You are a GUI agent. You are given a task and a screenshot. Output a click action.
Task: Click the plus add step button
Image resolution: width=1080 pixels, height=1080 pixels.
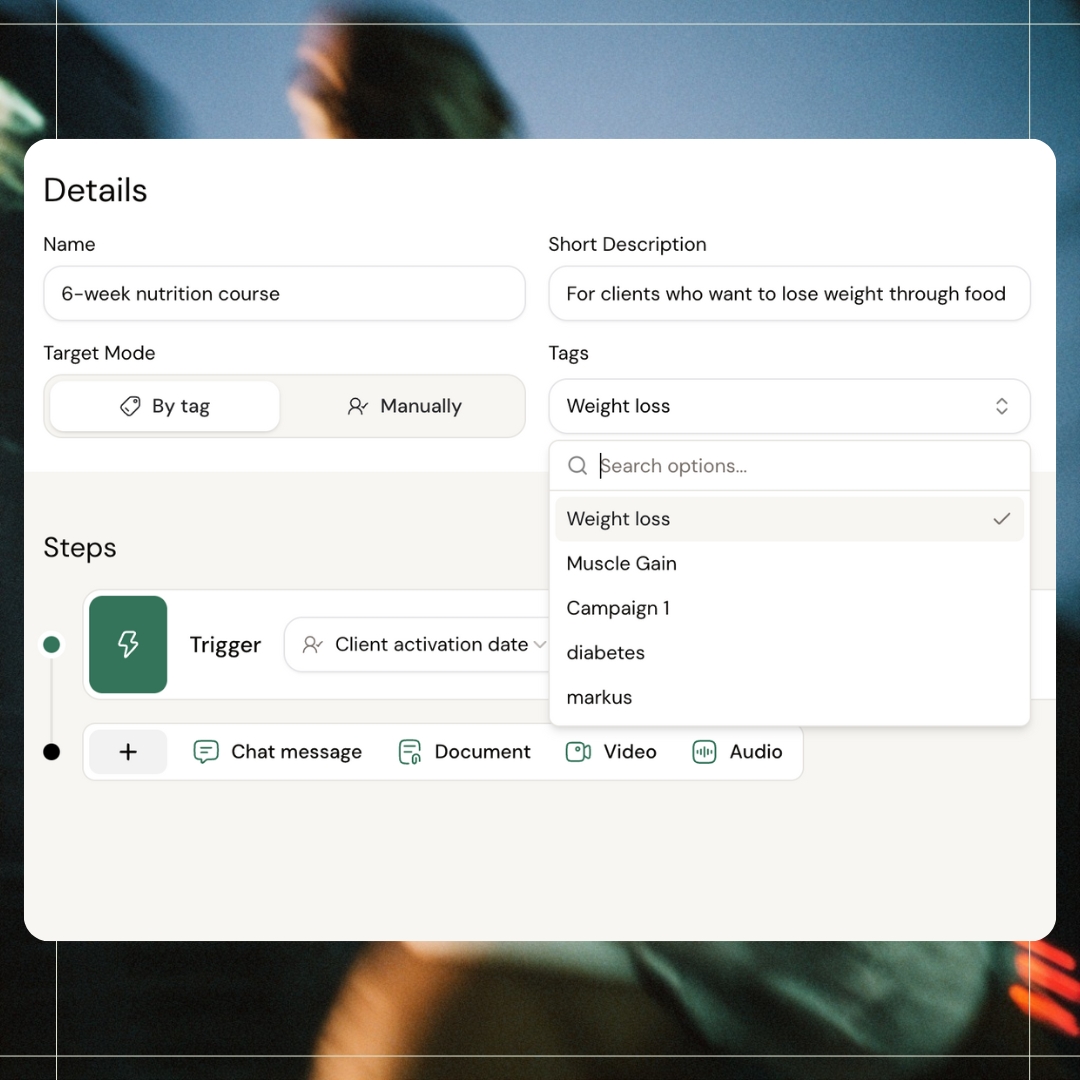(128, 752)
